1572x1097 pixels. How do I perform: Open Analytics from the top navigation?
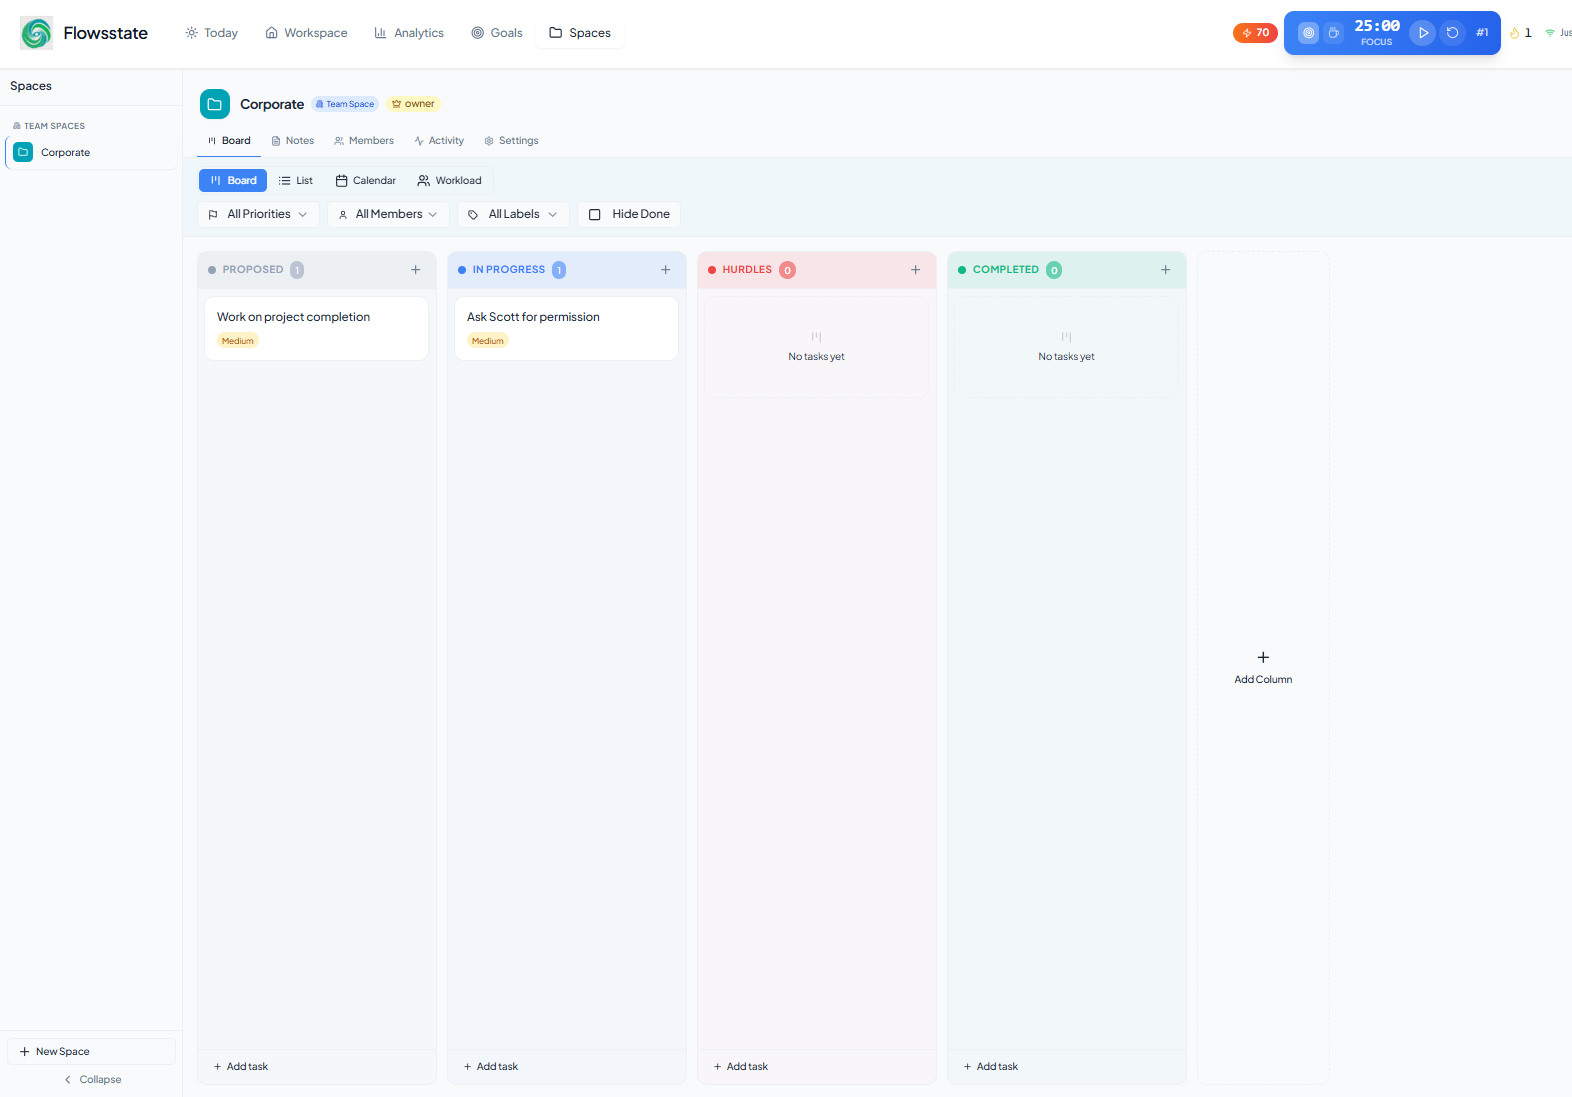click(x=409, y=33)
